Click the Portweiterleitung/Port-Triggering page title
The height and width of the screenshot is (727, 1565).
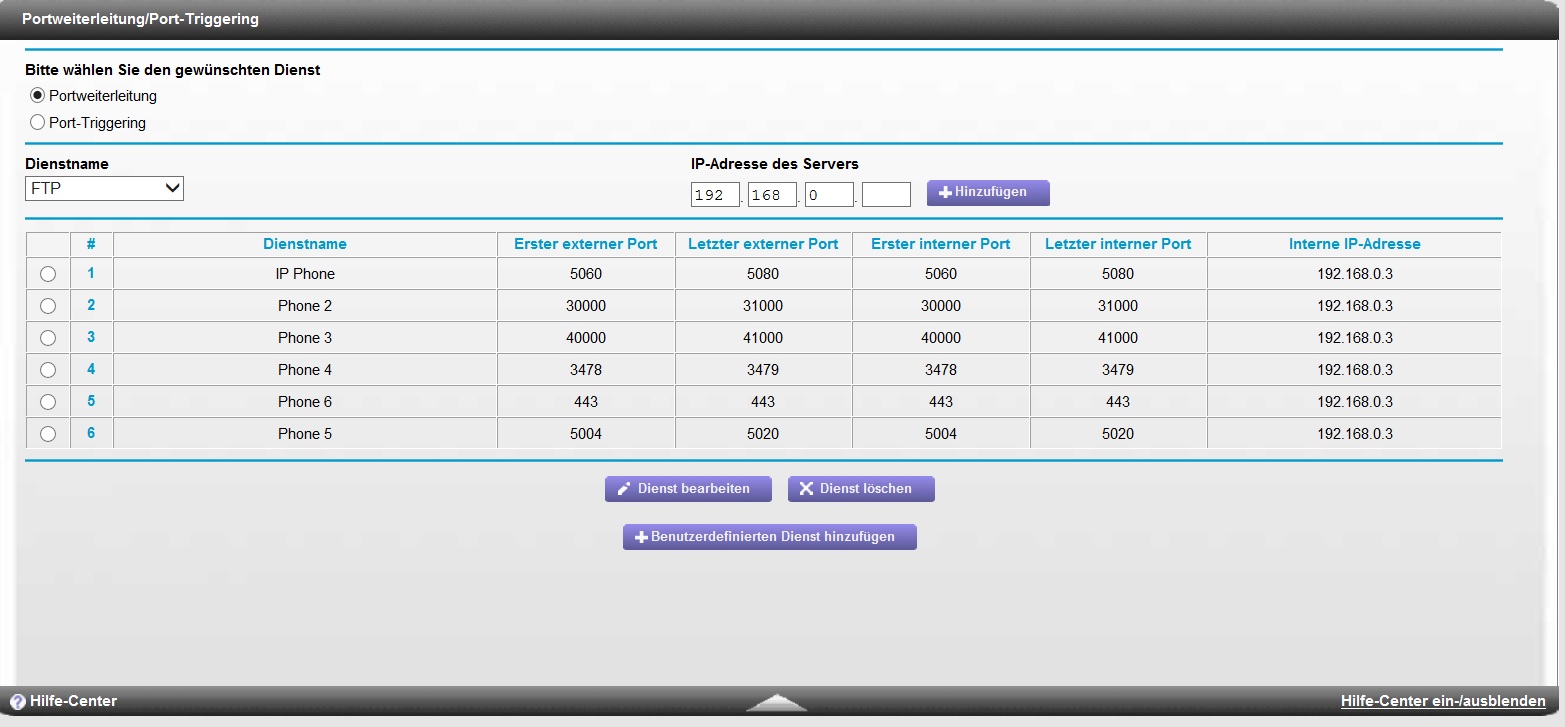pos(140,19)
